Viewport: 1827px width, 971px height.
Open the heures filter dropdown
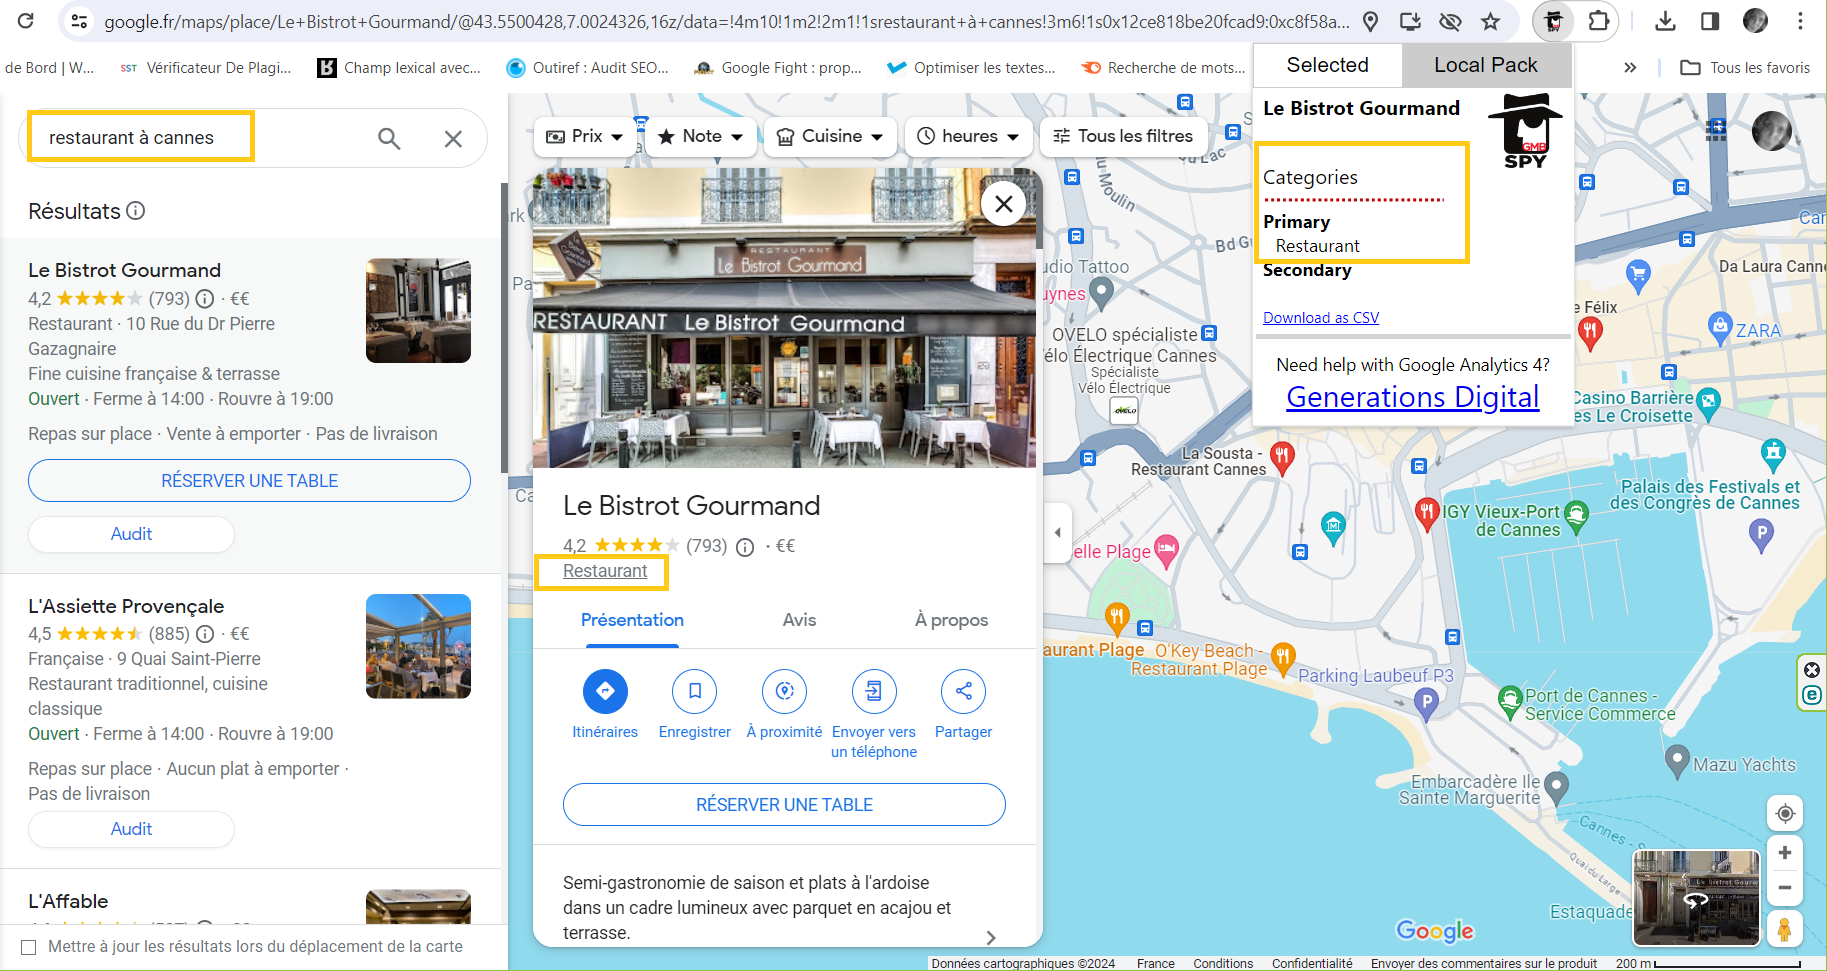(x=968, y=136)
